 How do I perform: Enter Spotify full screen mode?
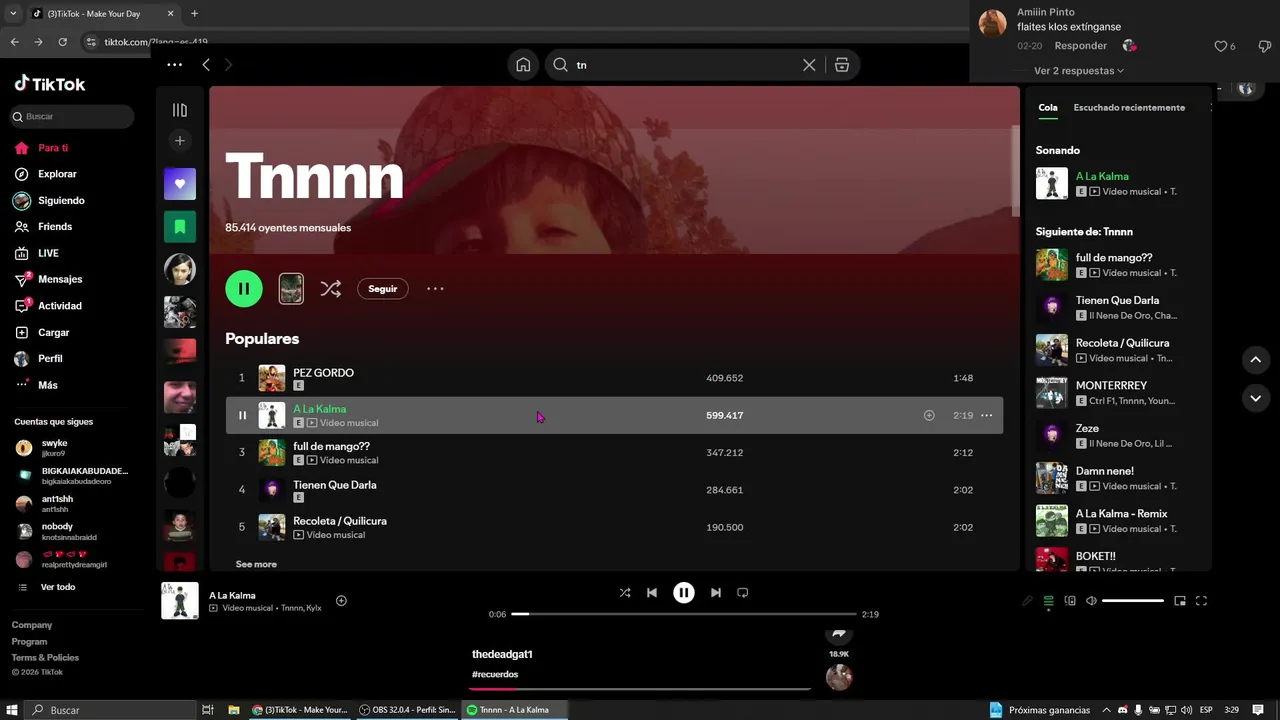[x=1202, y=601]
